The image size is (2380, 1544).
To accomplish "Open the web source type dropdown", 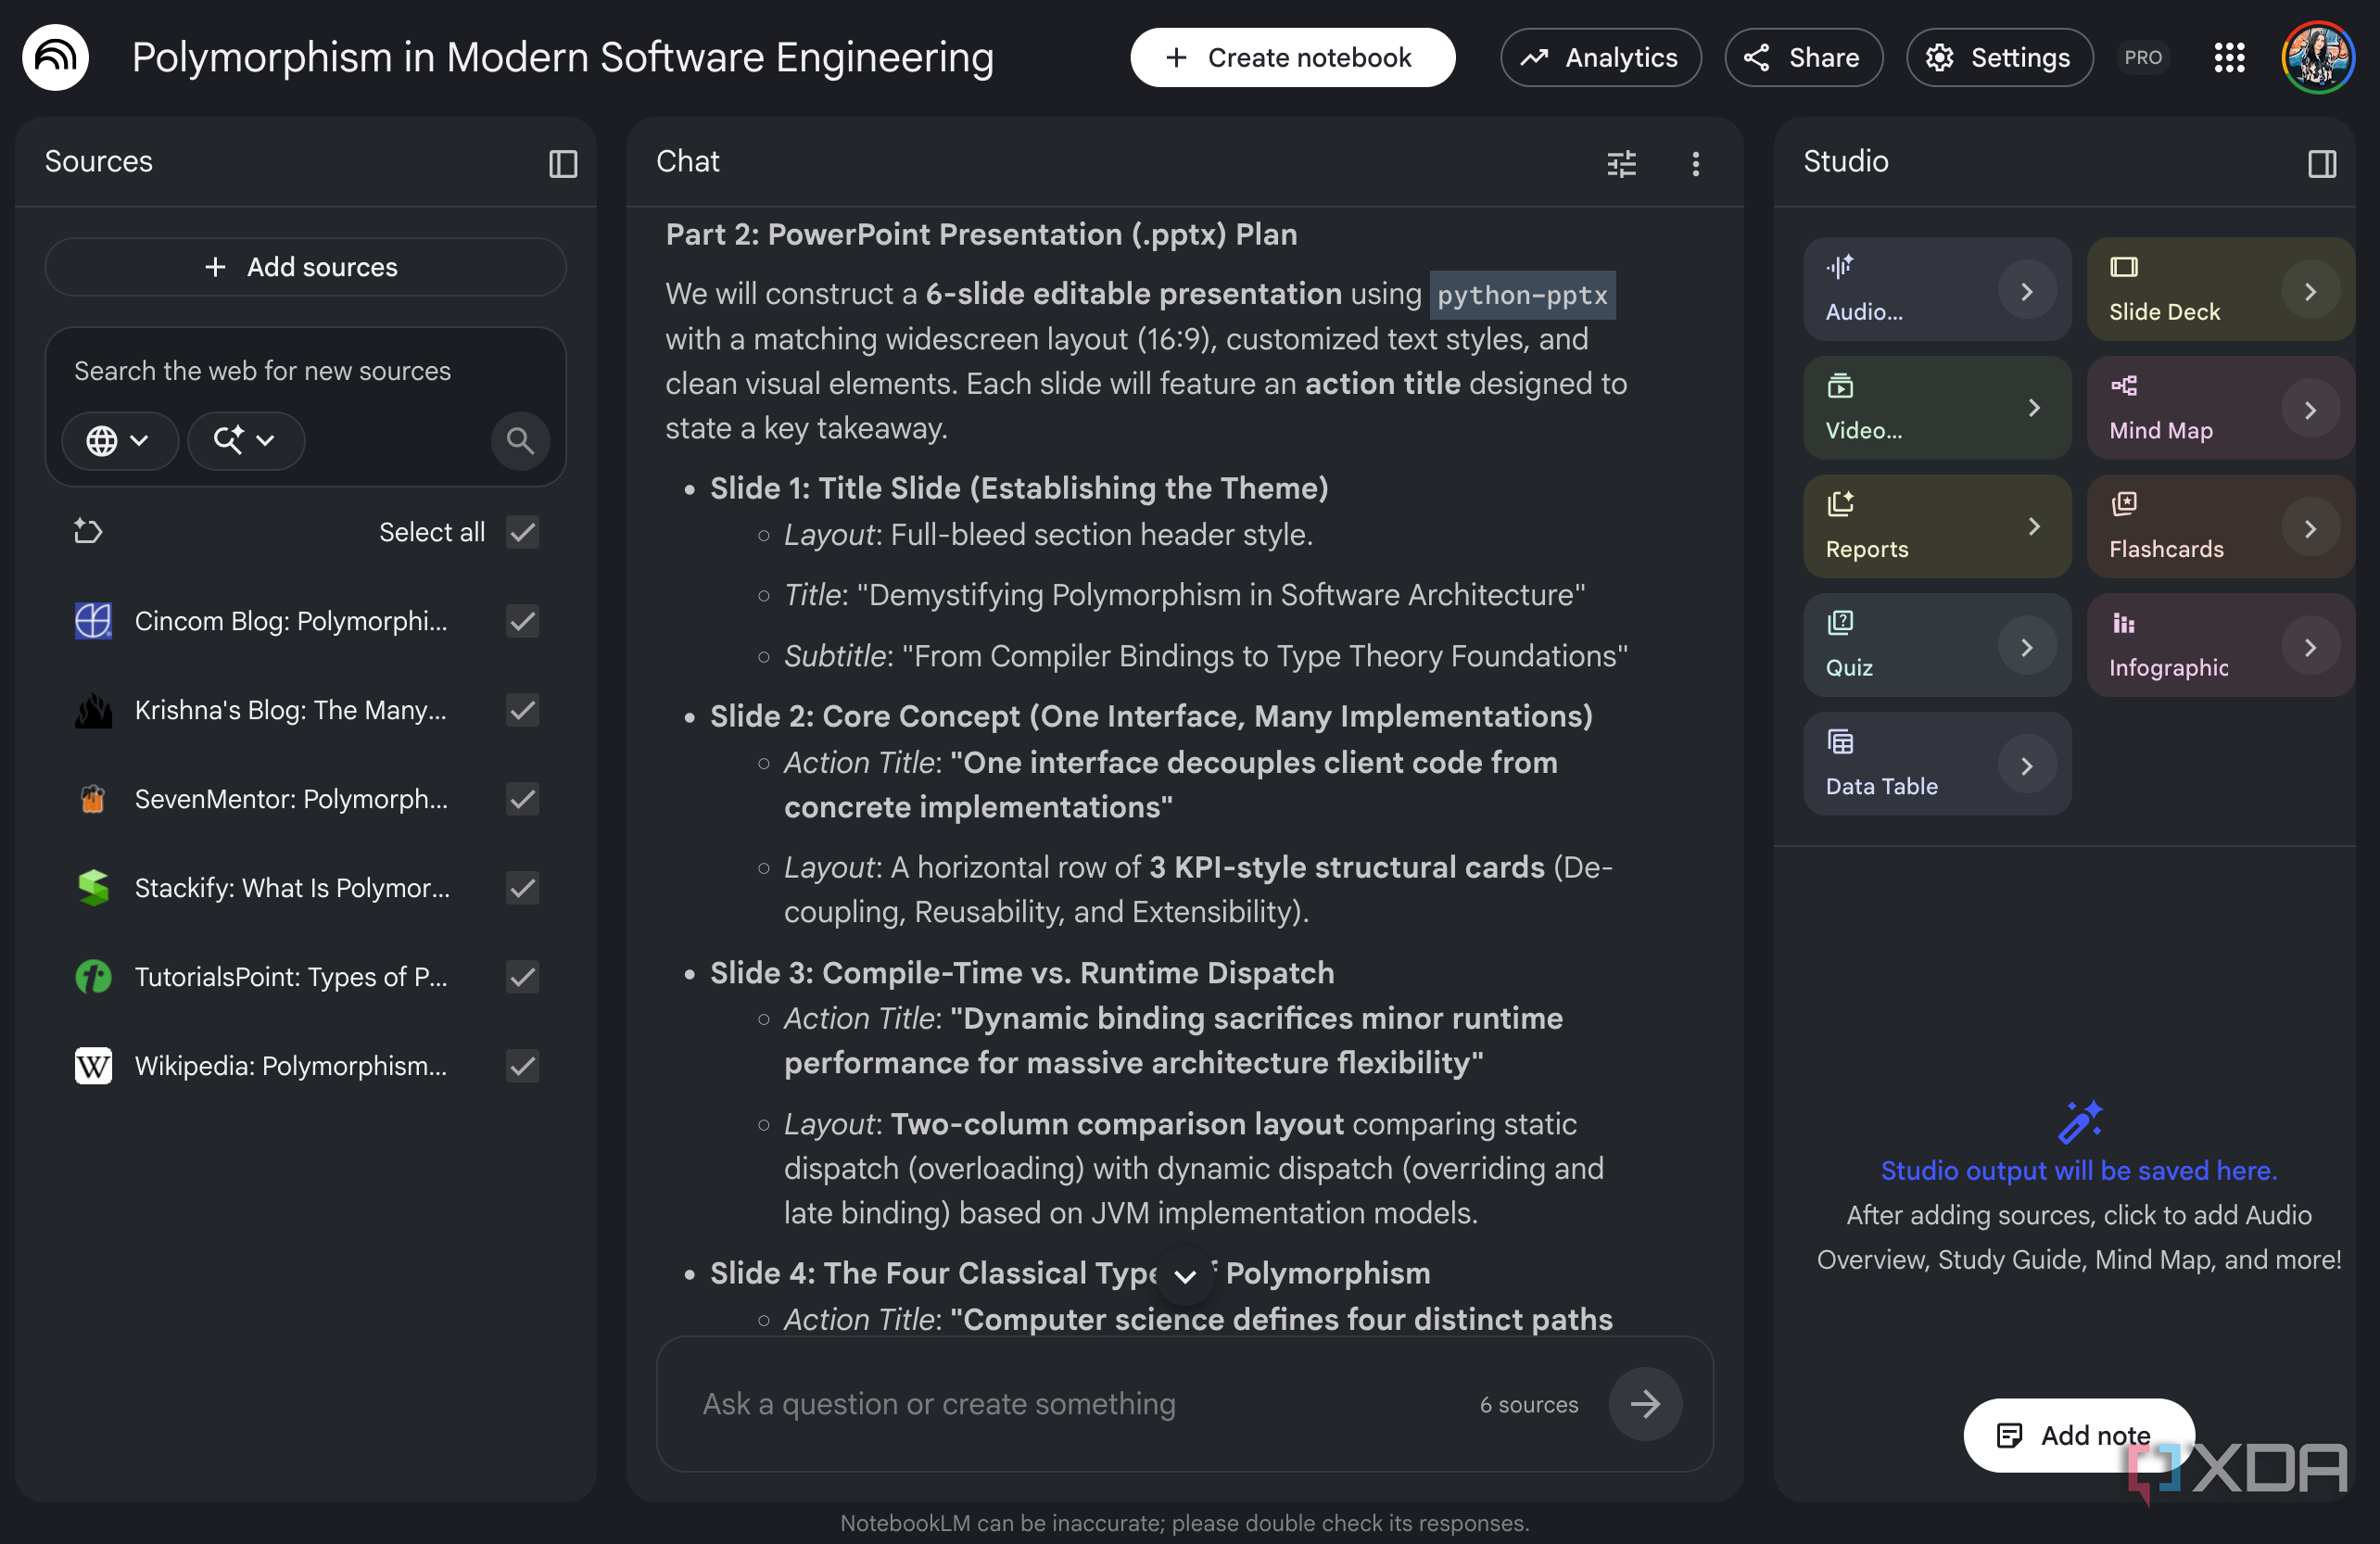I will pos(119,440).
